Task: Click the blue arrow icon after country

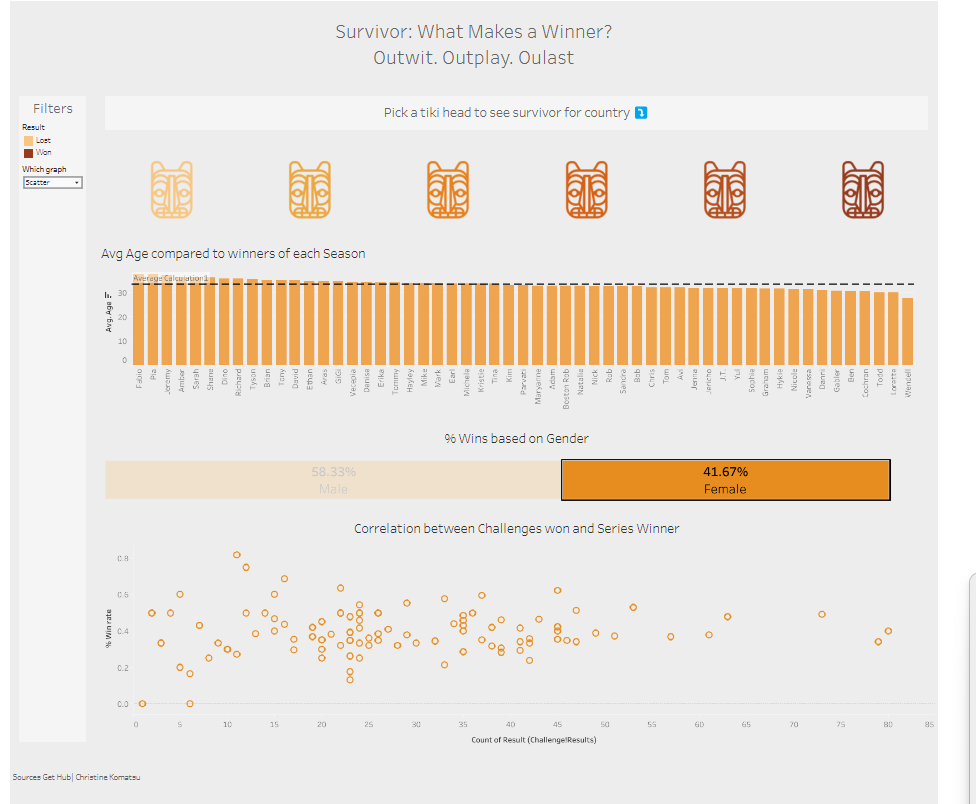Action: click(641, 113)
